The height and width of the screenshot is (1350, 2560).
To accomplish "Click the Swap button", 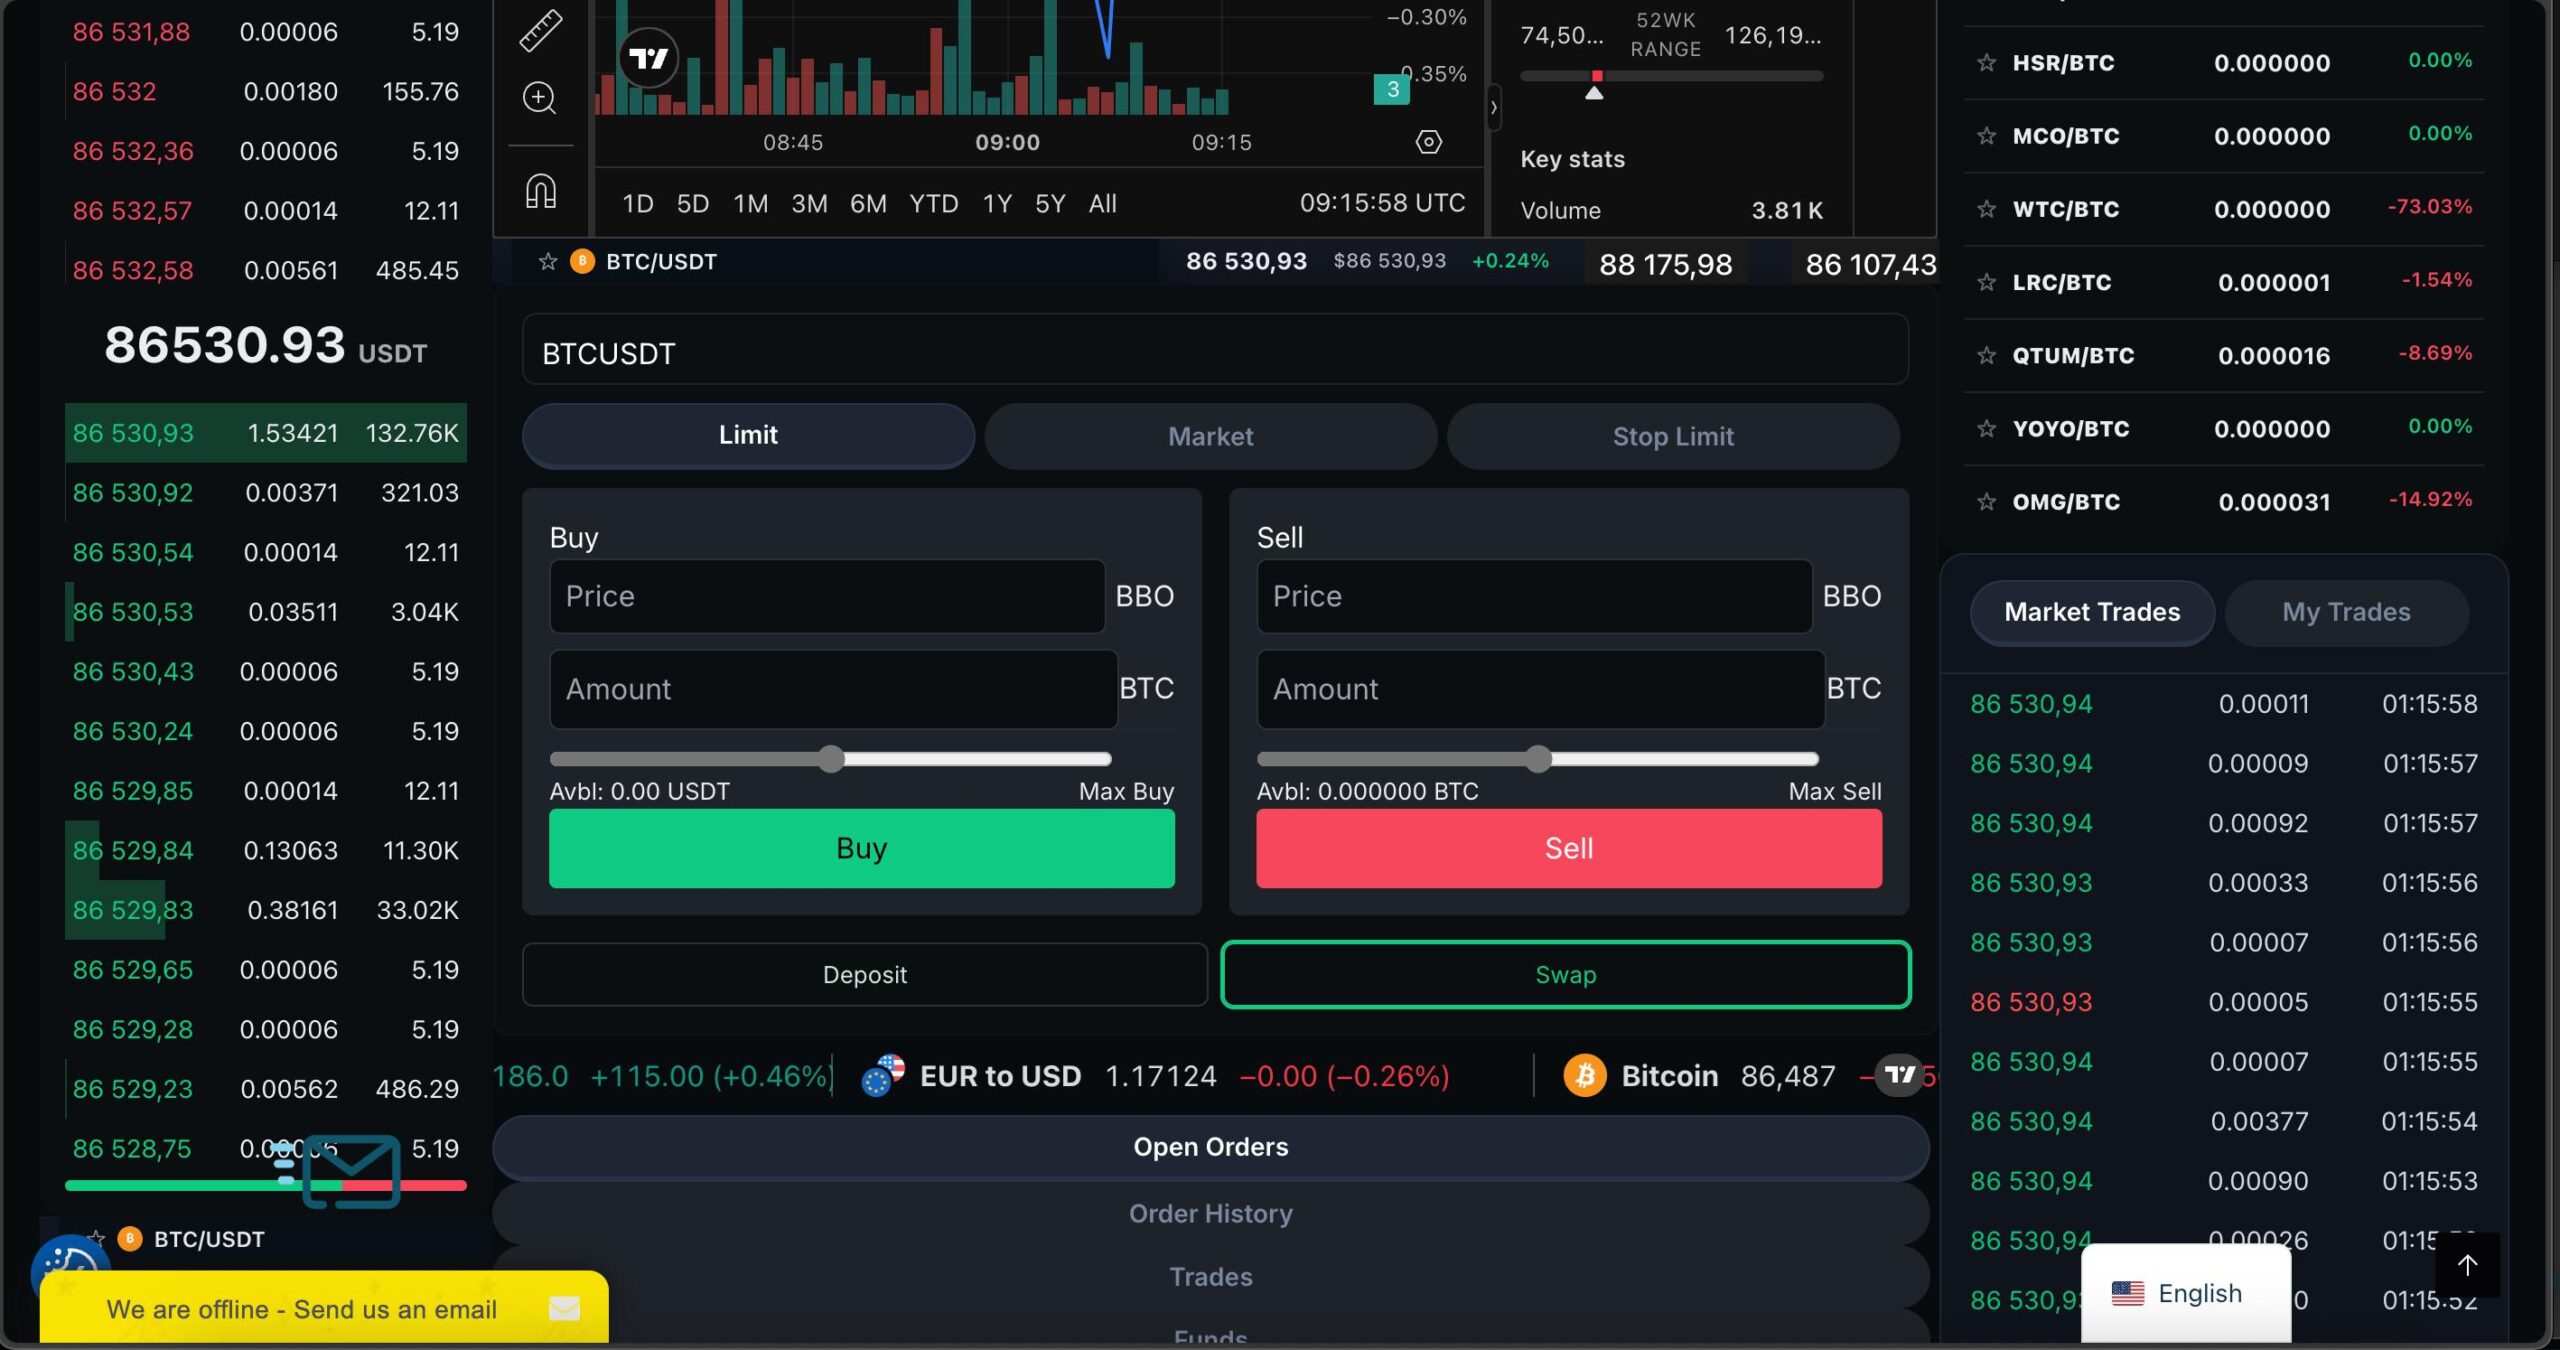I will (1565, 974).
